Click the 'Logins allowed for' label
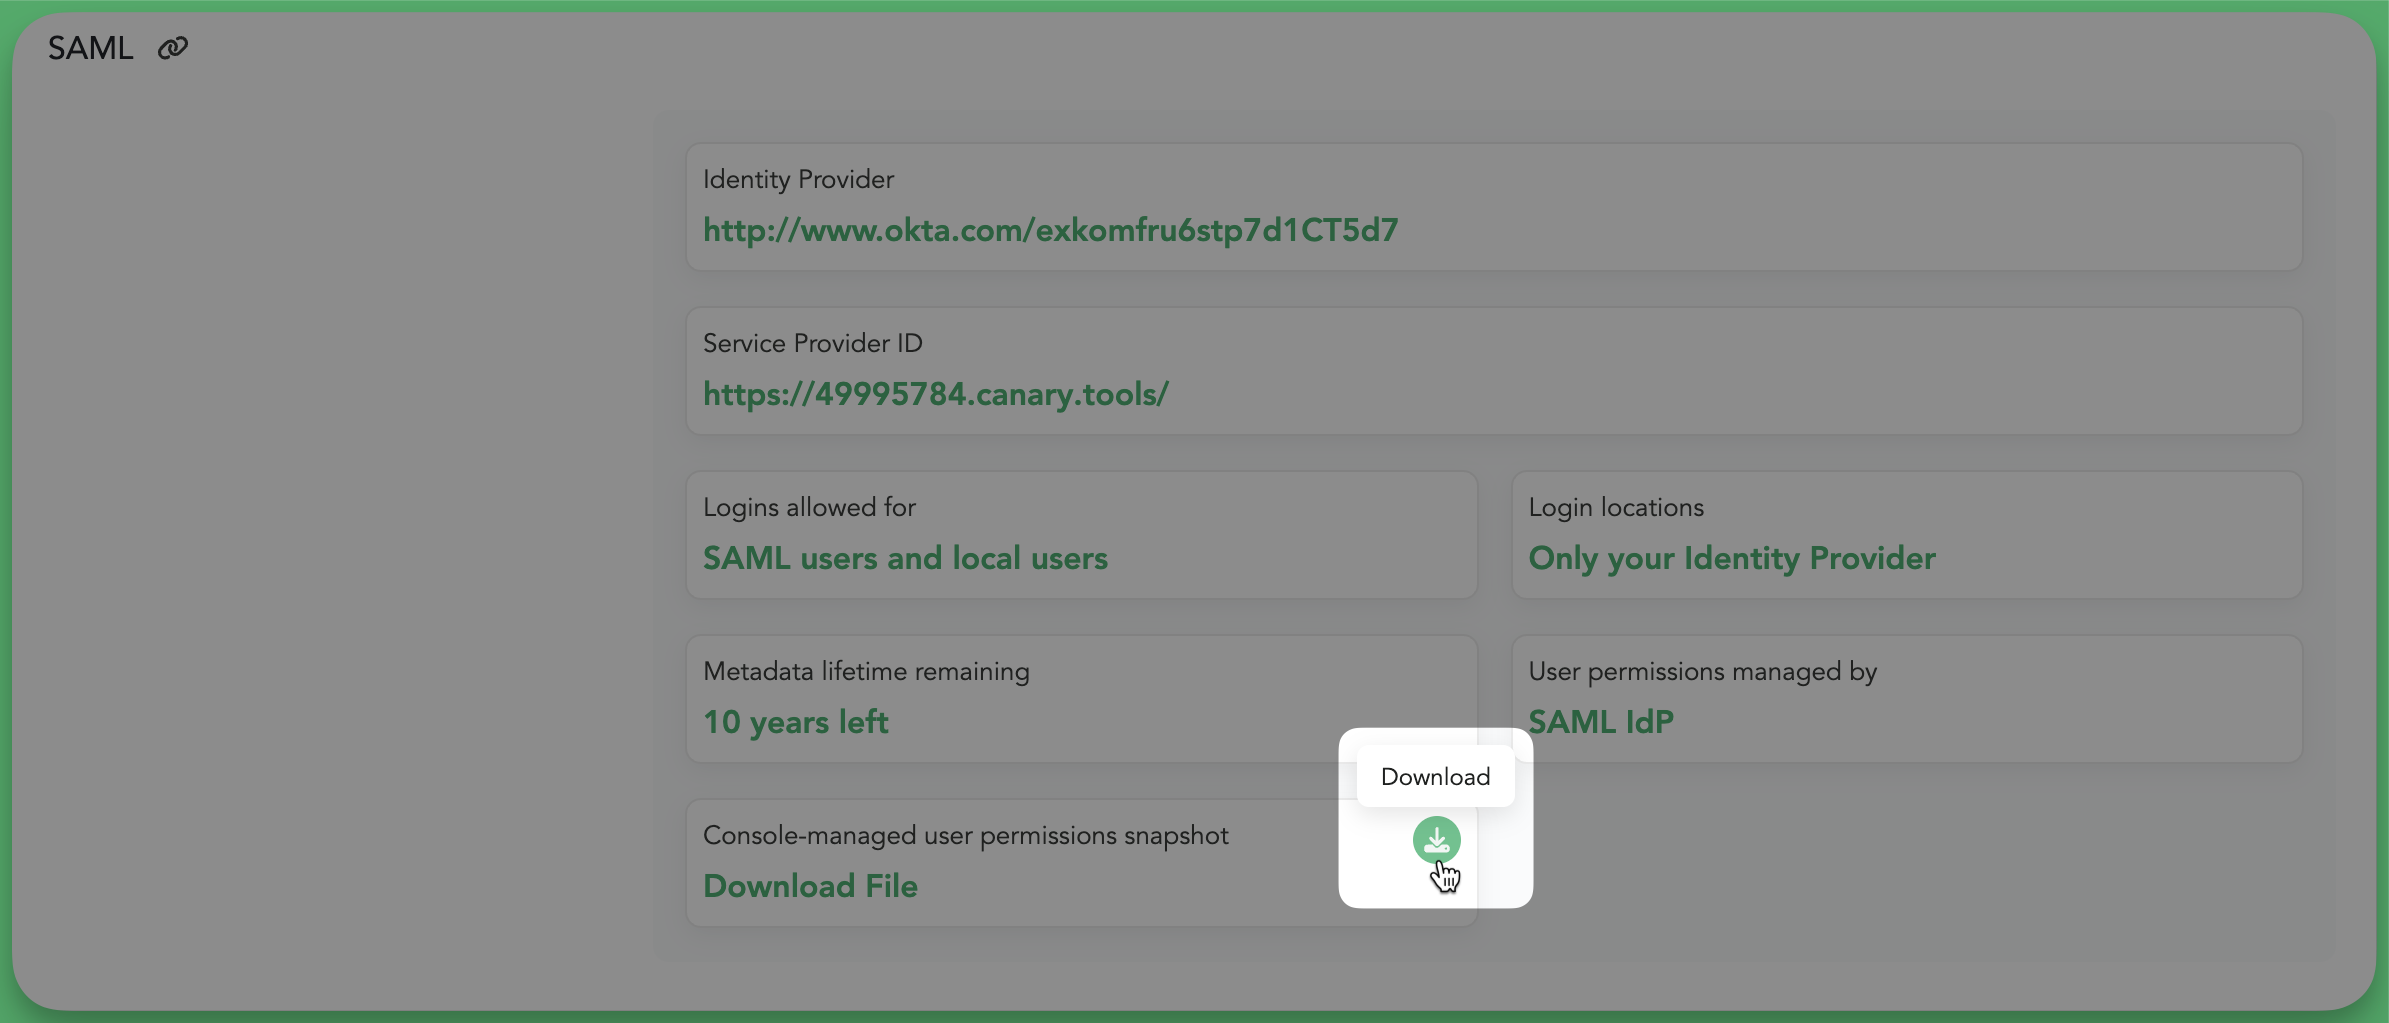Screen dimensions: 2389x1023 pos(809,507)
